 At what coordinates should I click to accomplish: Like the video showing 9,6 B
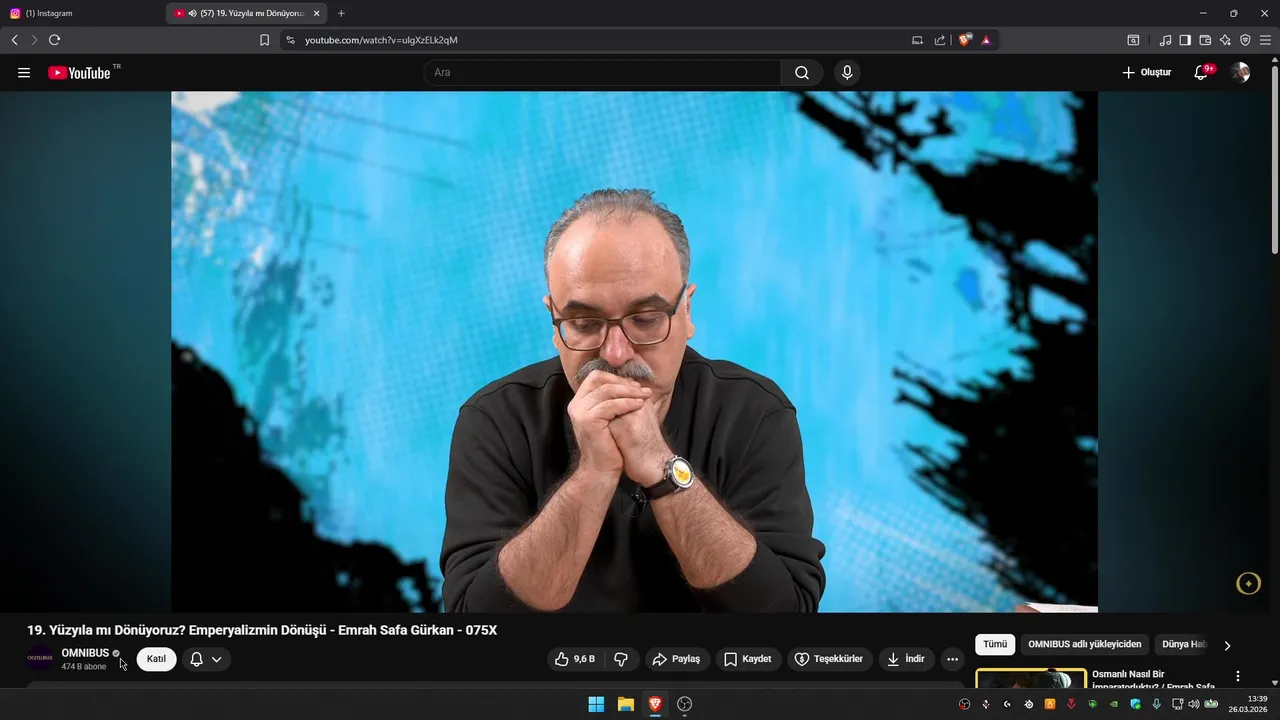pyautogui.click(x=575, y=659)
